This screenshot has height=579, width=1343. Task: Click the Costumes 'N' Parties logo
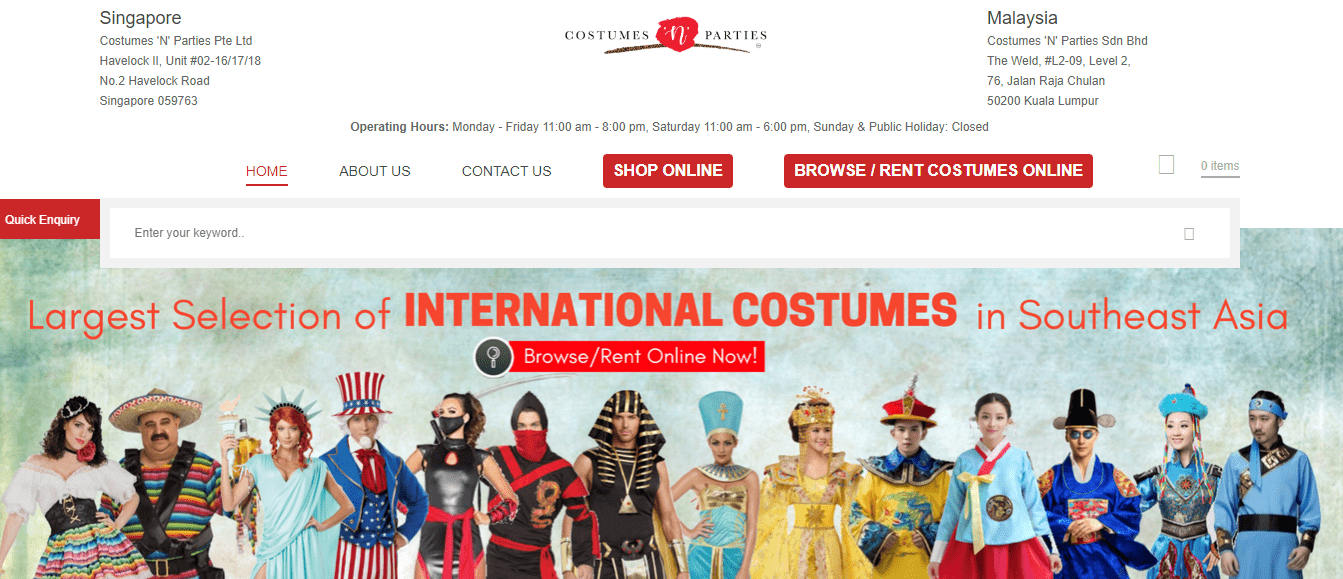(666, 35)
